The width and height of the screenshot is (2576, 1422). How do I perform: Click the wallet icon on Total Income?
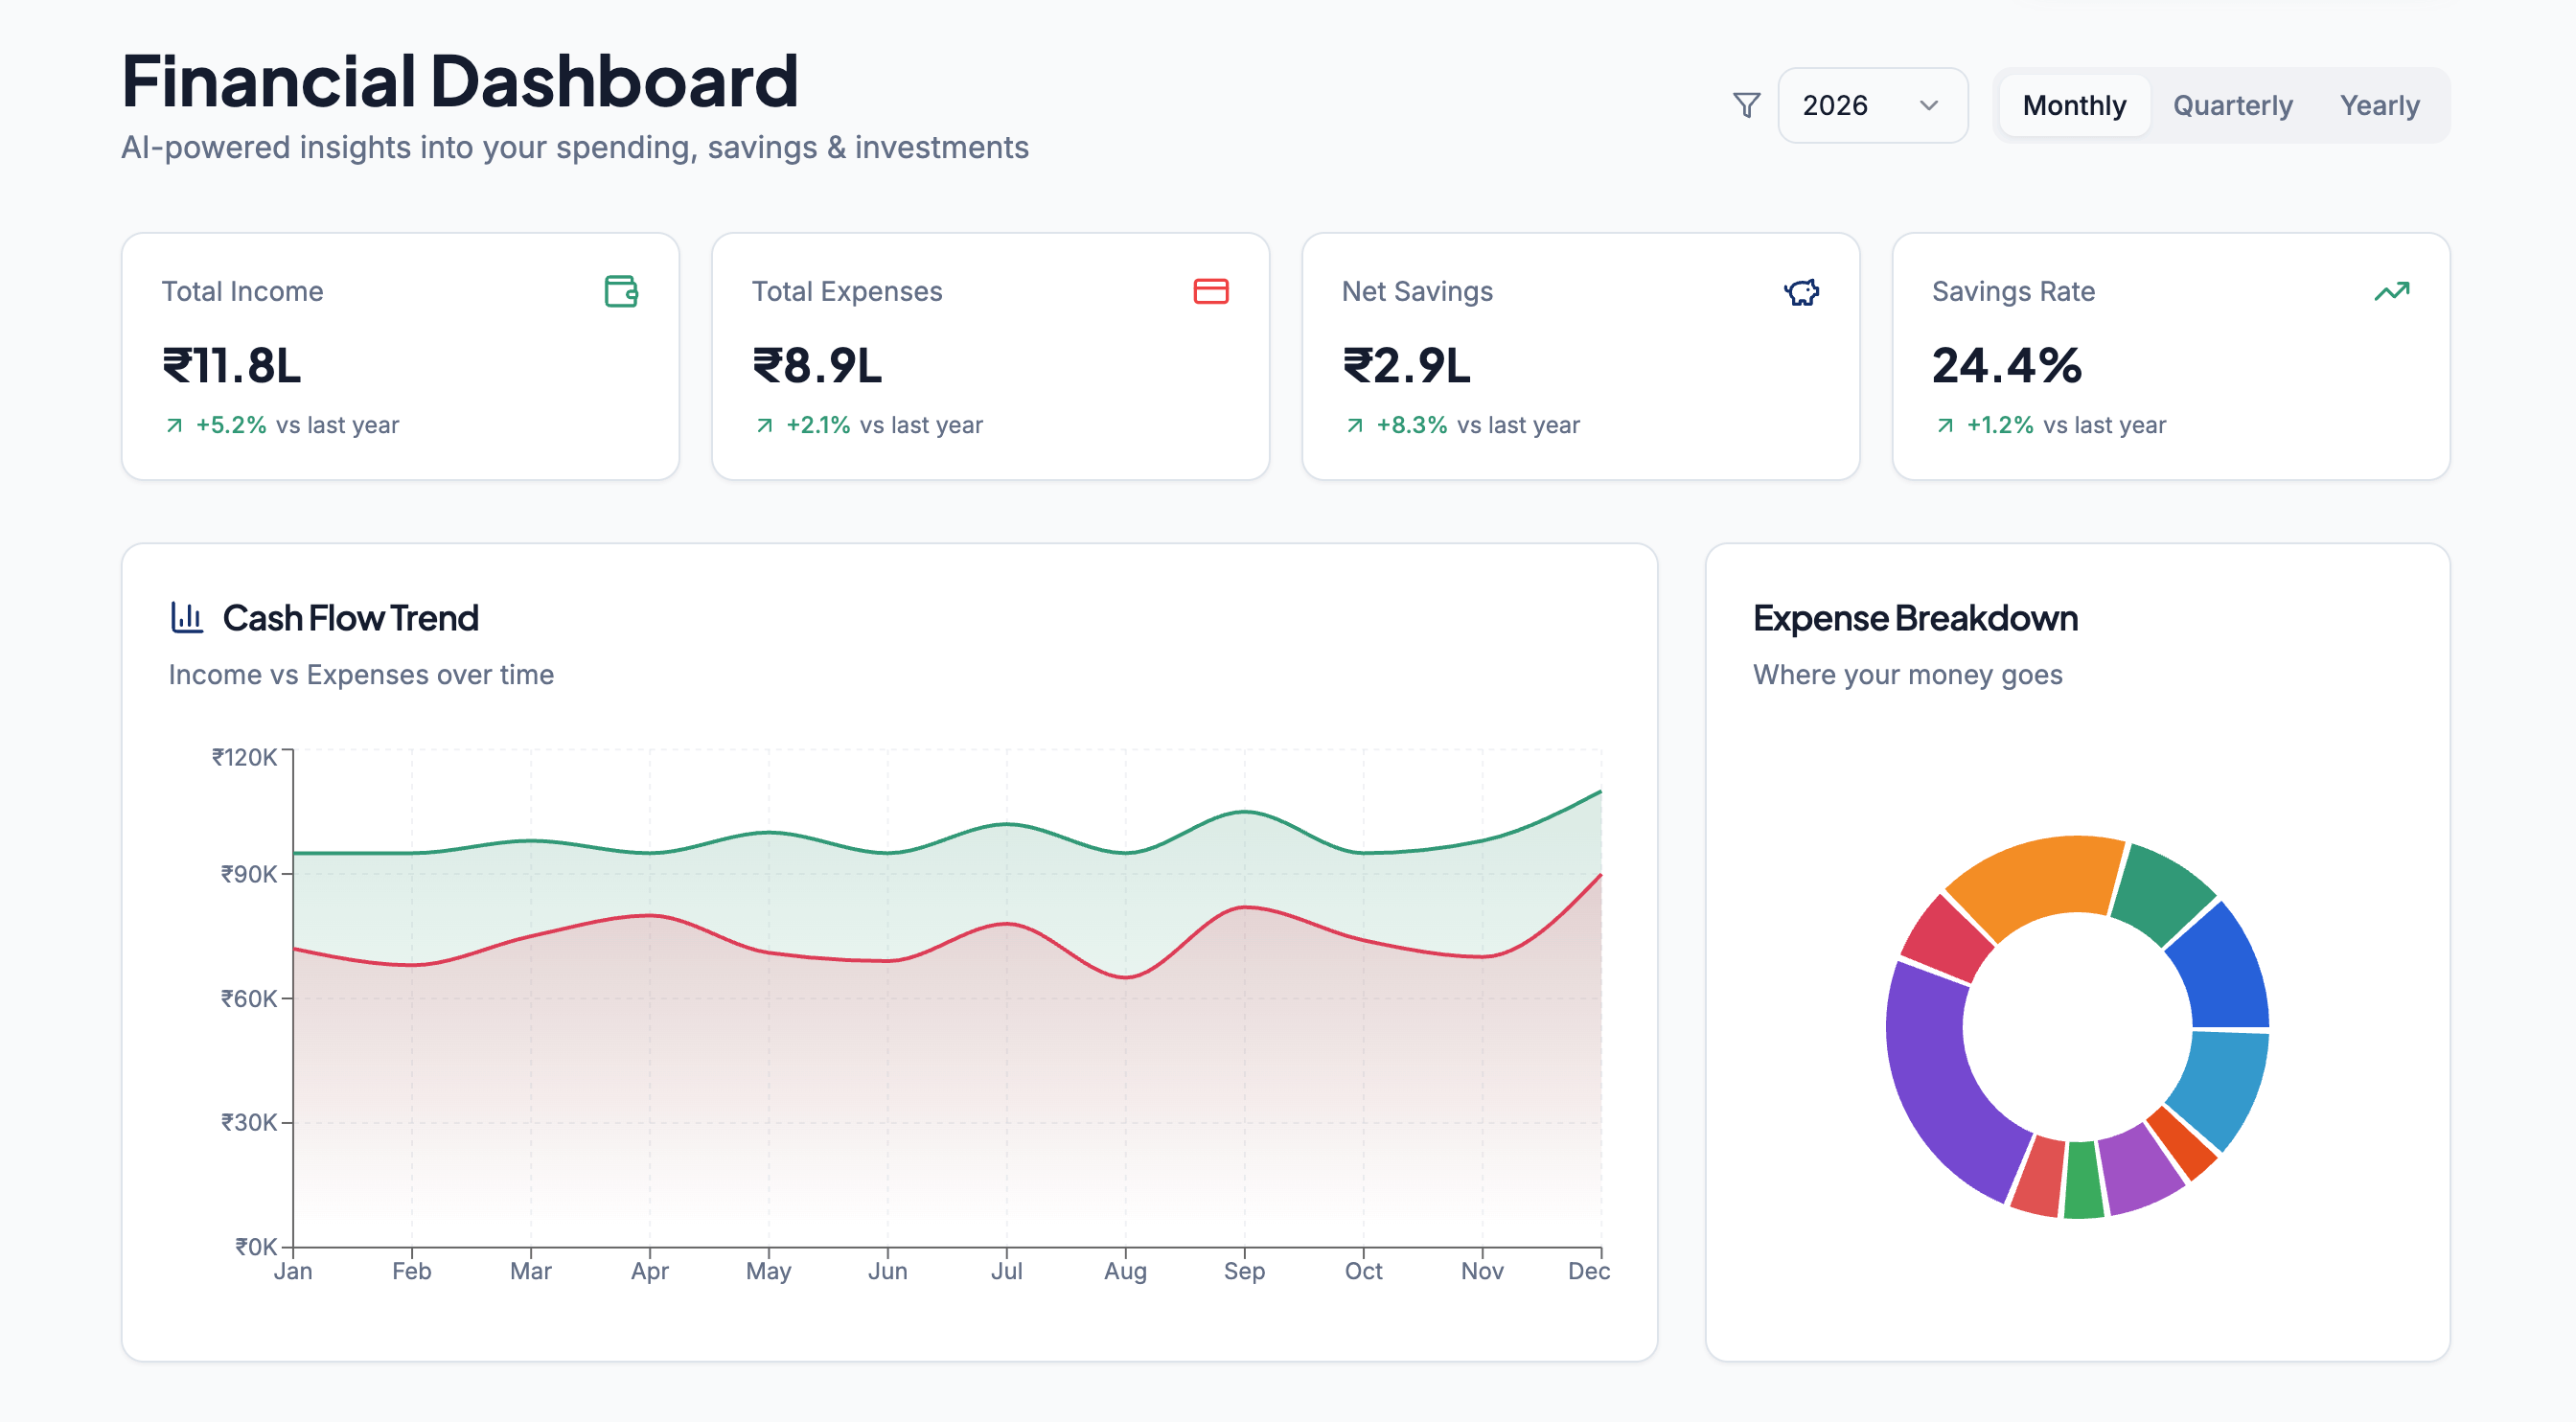click(x=621, y=291)
